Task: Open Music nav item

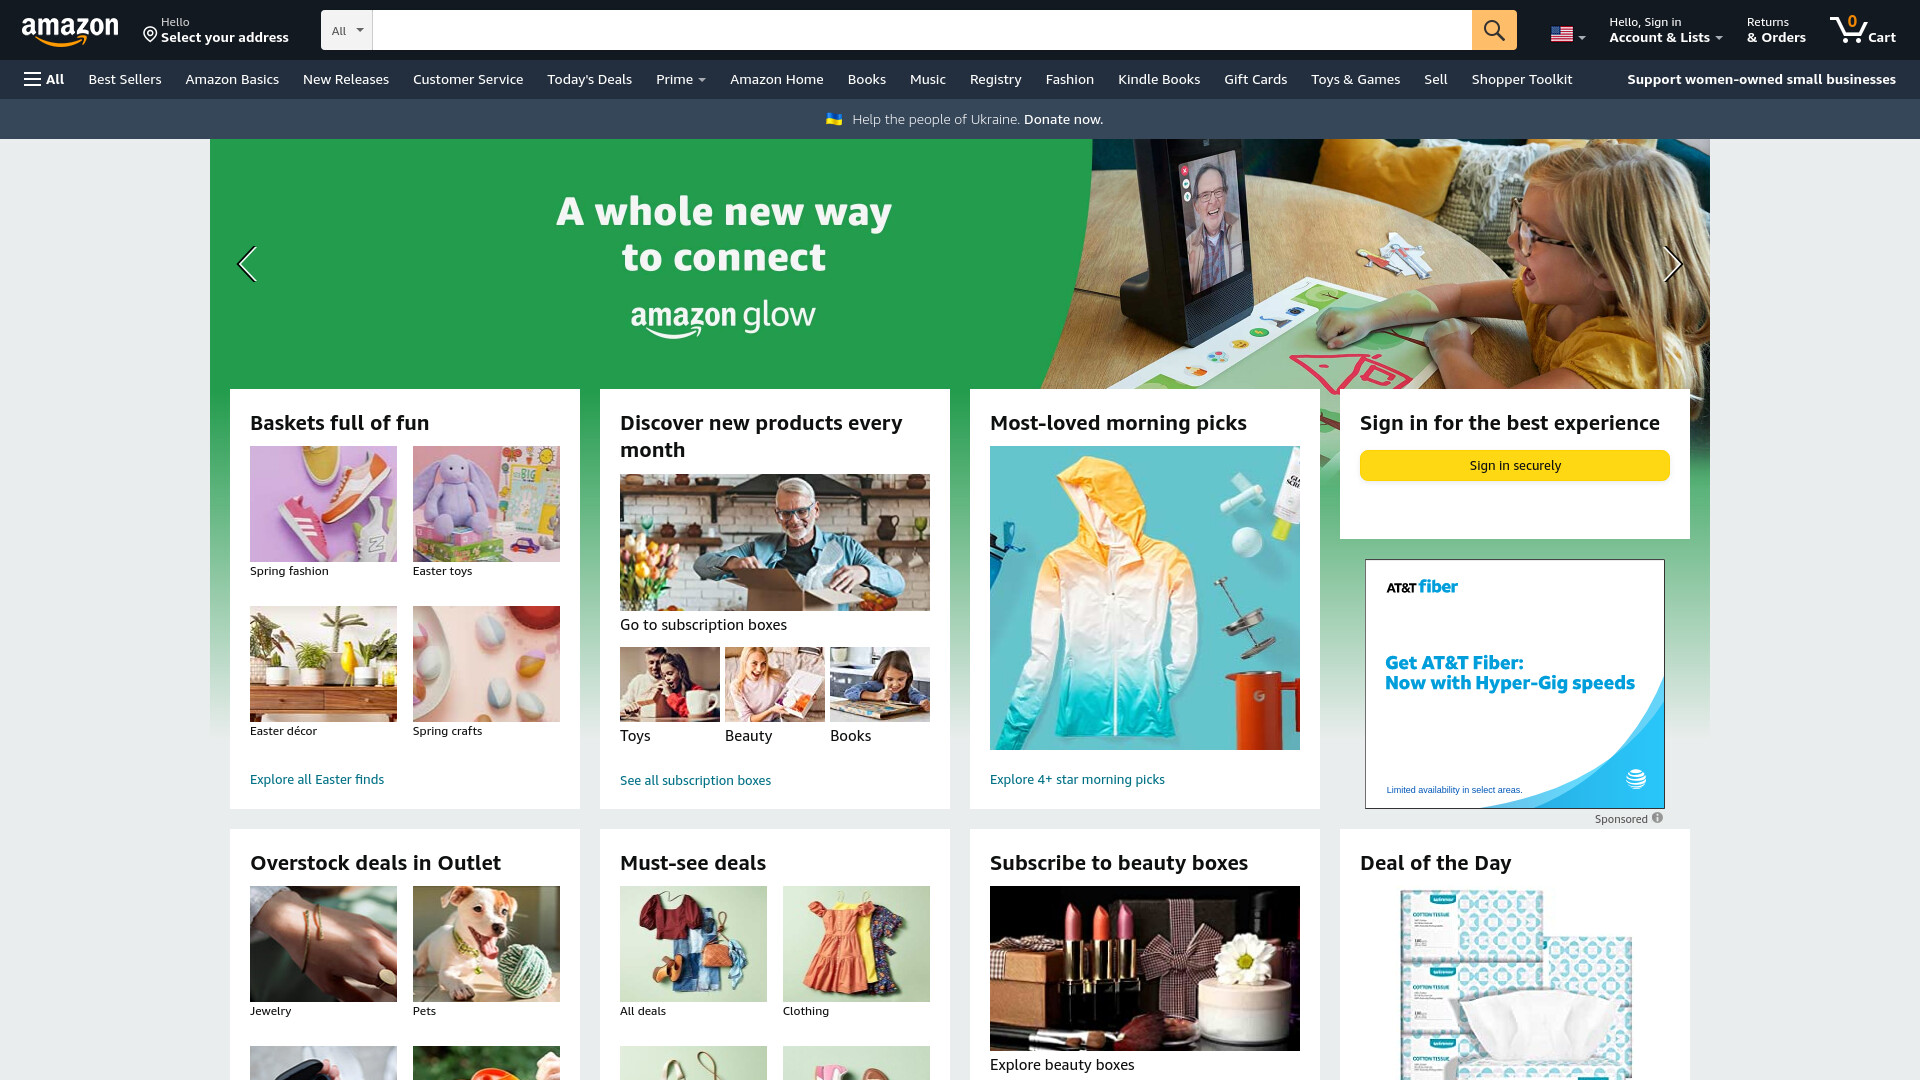Action: [928, 79]
